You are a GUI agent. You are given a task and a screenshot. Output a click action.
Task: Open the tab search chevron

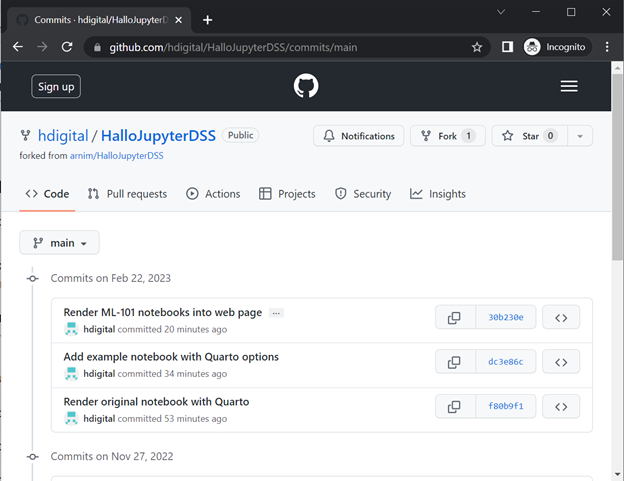pyautogui.click(x=501, y=12)
